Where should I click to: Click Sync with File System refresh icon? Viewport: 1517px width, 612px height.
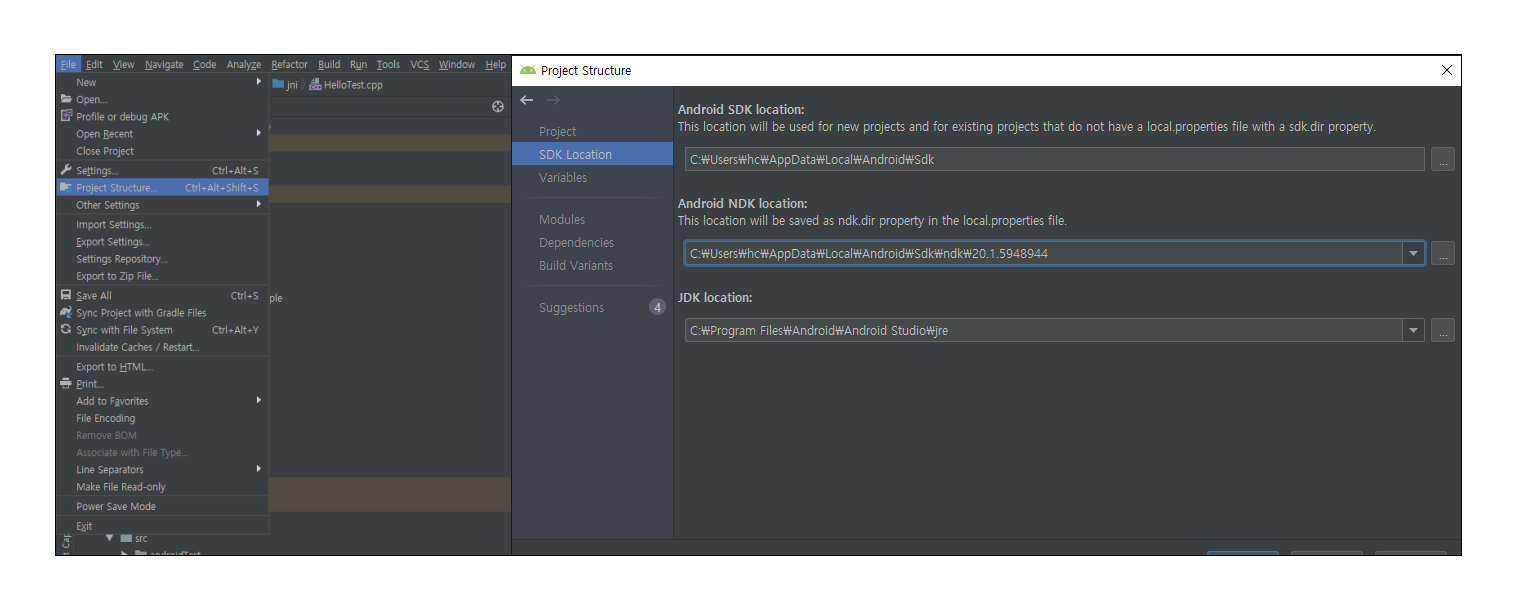66,329
